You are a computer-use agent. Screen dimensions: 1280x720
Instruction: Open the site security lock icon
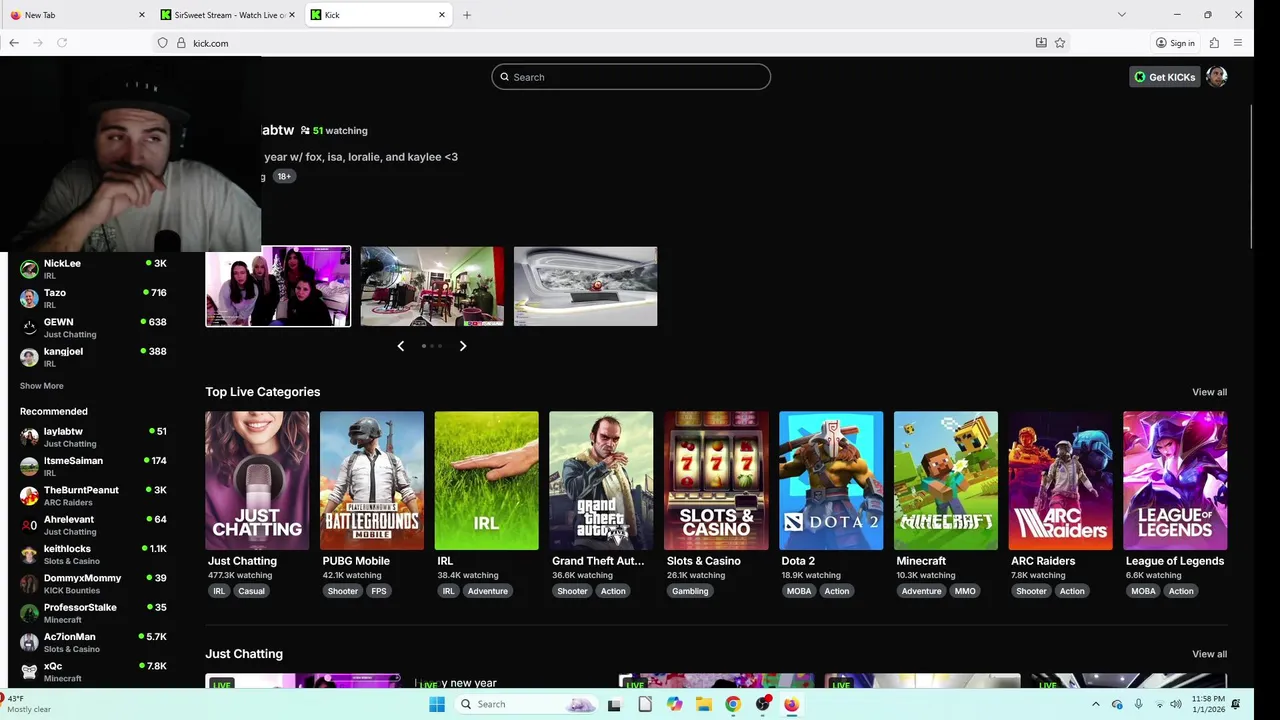pos(181,43)
